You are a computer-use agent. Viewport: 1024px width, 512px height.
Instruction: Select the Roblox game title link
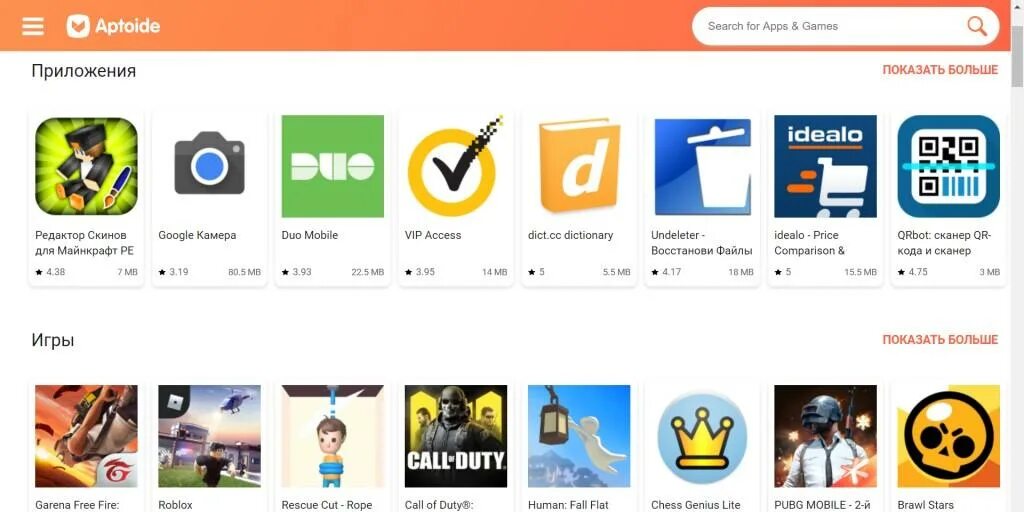click(x=176, y=505)
